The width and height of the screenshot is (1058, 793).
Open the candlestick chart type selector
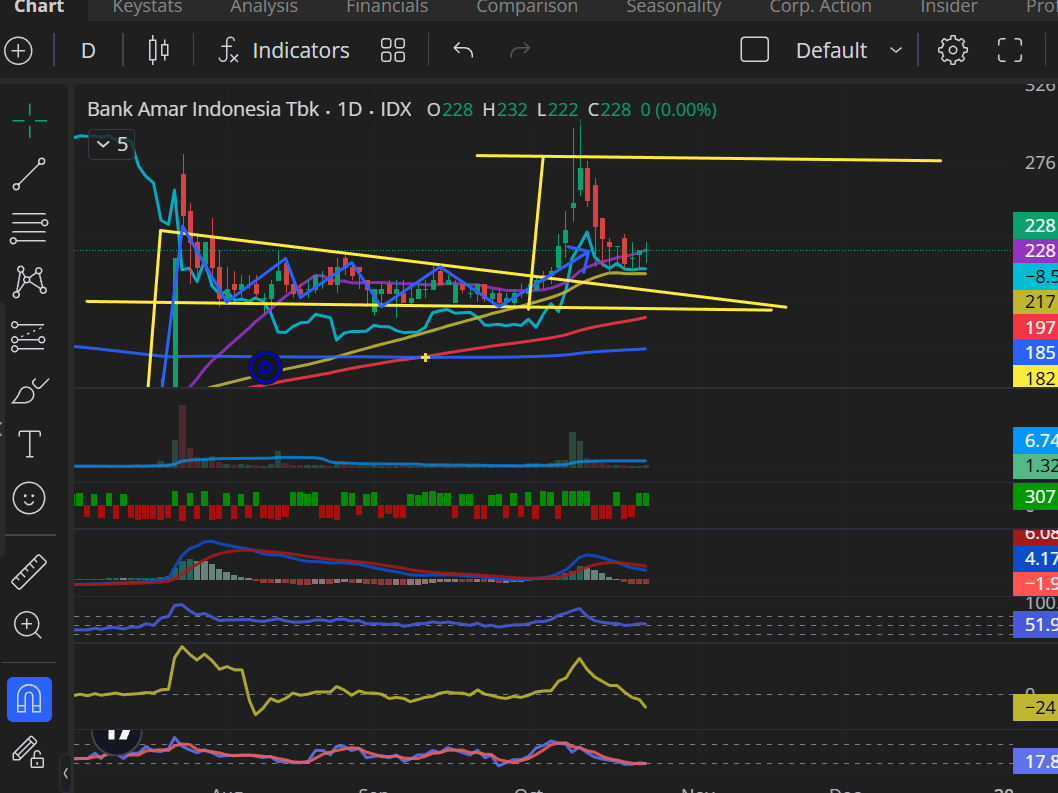click(x=158, y=50)
